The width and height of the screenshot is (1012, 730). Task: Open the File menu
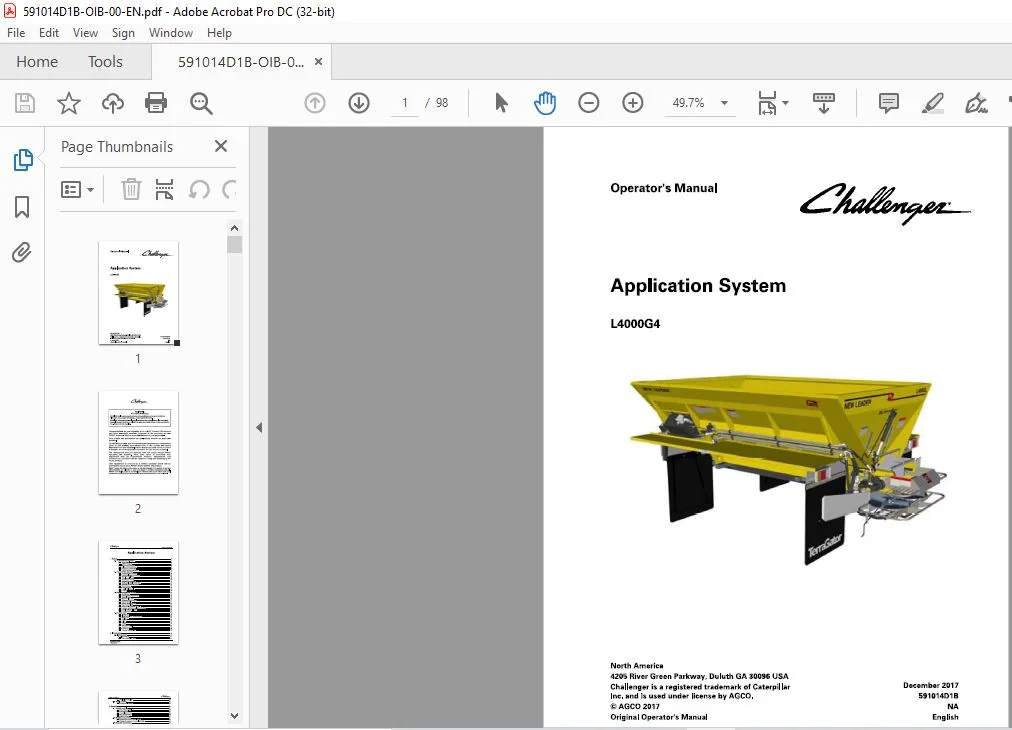coord(16,33)
